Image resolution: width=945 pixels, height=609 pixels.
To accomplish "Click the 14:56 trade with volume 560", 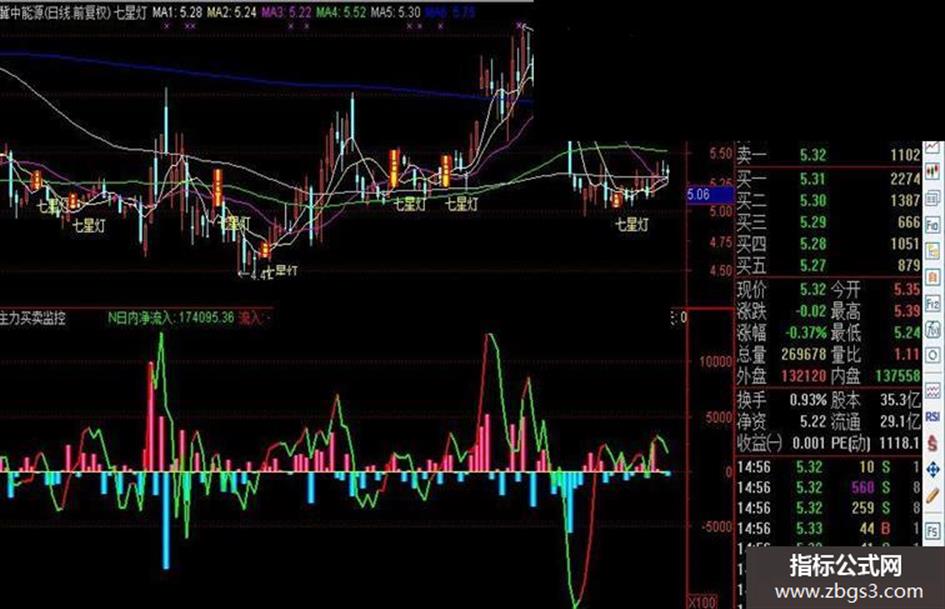I will (x=829, y=487).
